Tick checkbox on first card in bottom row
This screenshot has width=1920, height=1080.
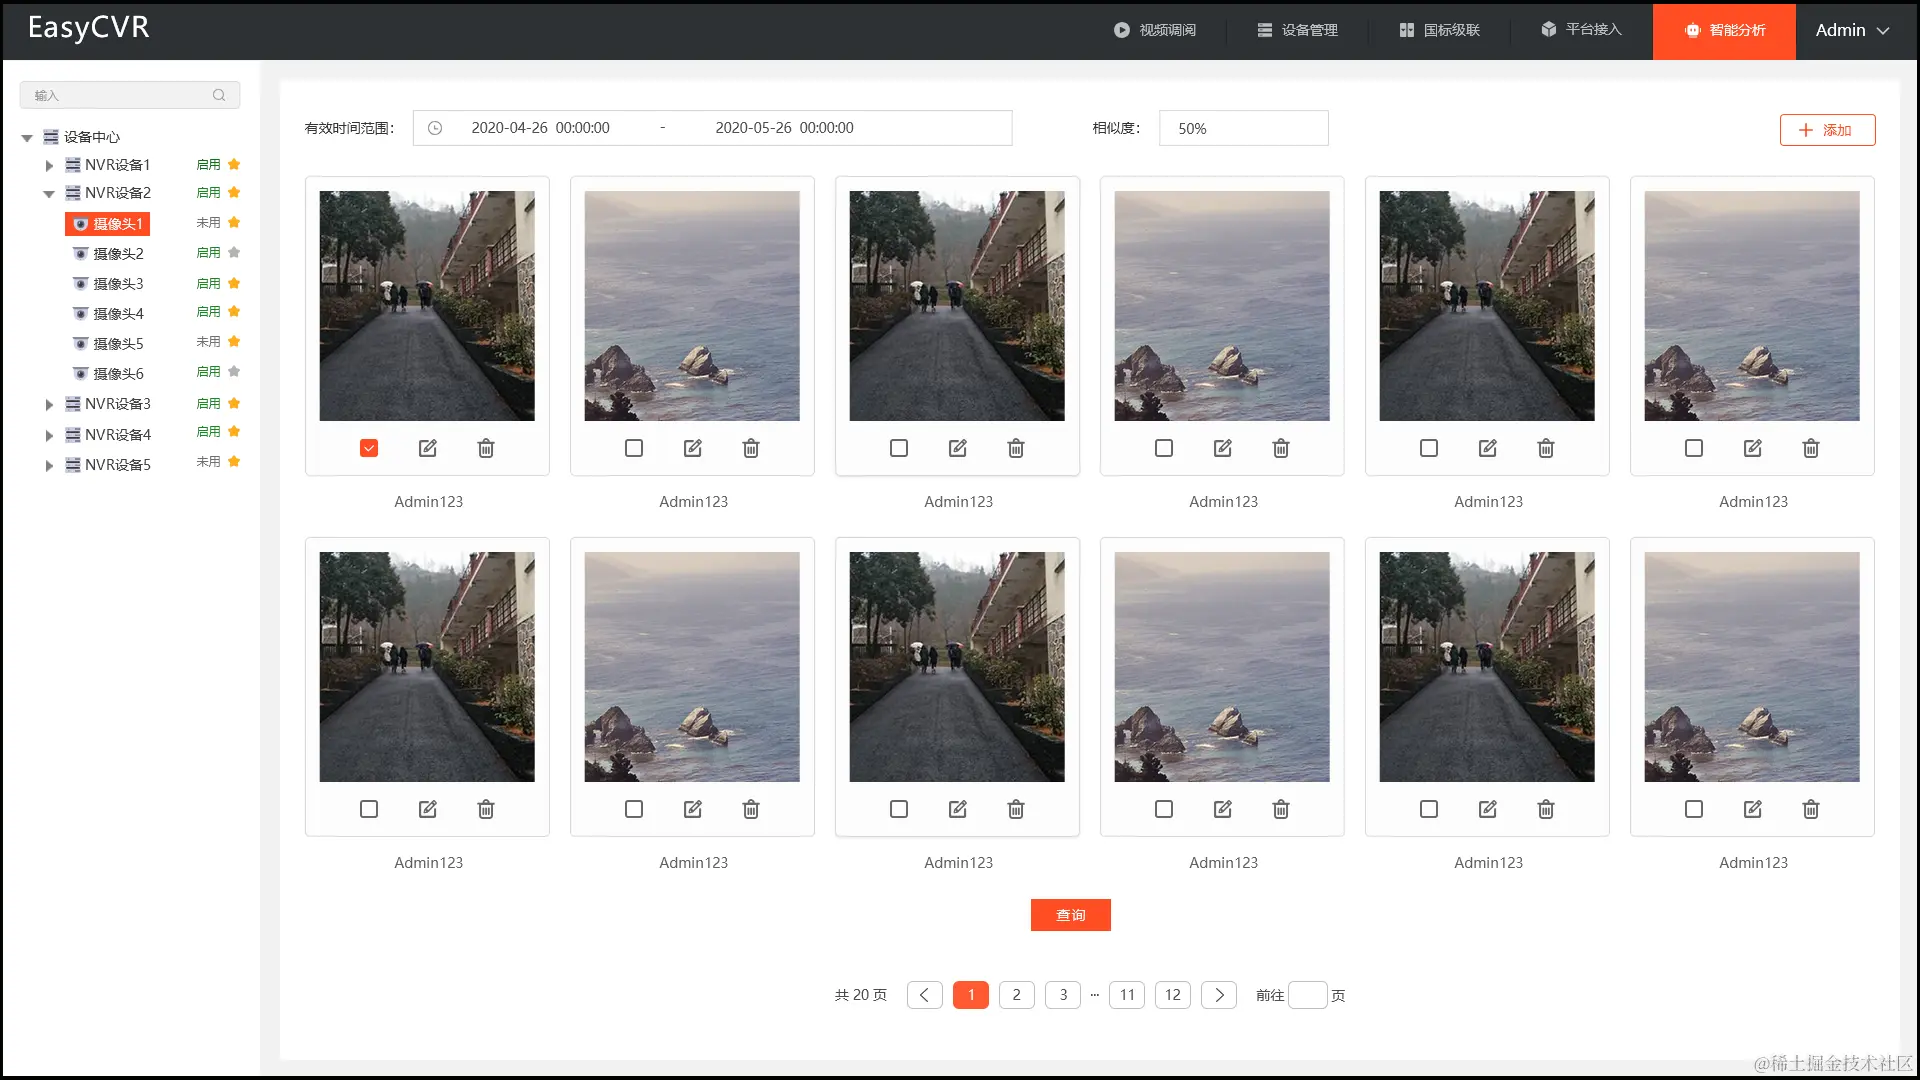(369, 809)
